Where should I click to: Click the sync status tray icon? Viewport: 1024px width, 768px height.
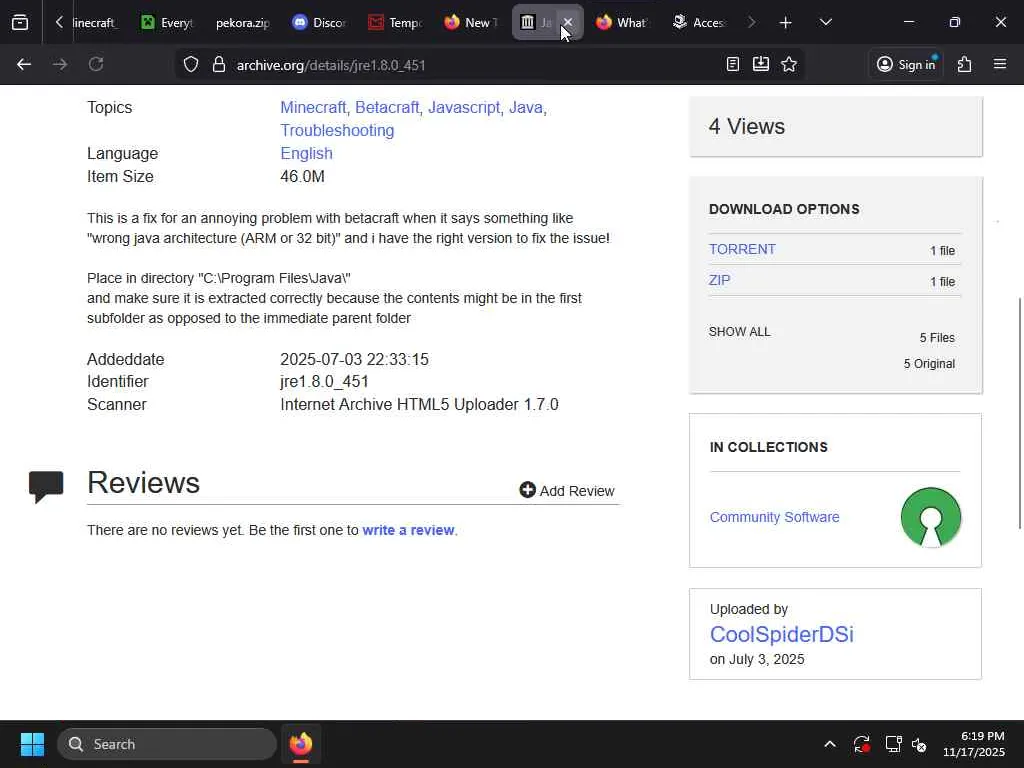[x=861, y=744]
